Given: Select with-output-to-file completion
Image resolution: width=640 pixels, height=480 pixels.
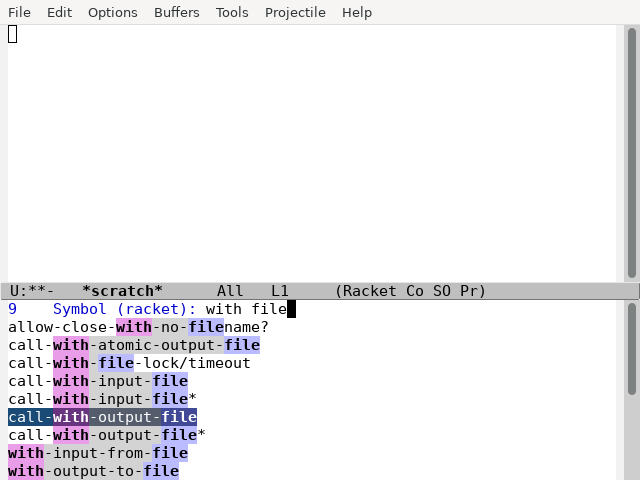Looking at the screenshot, I should click(x=93, y=471).
